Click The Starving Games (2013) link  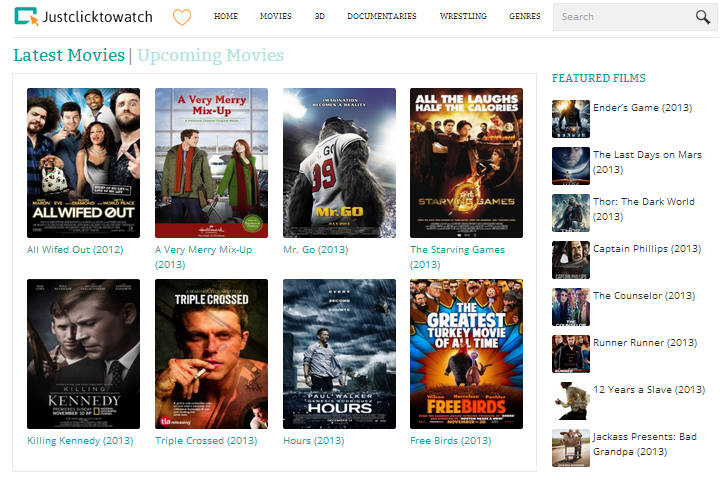[x=457, y=257]
